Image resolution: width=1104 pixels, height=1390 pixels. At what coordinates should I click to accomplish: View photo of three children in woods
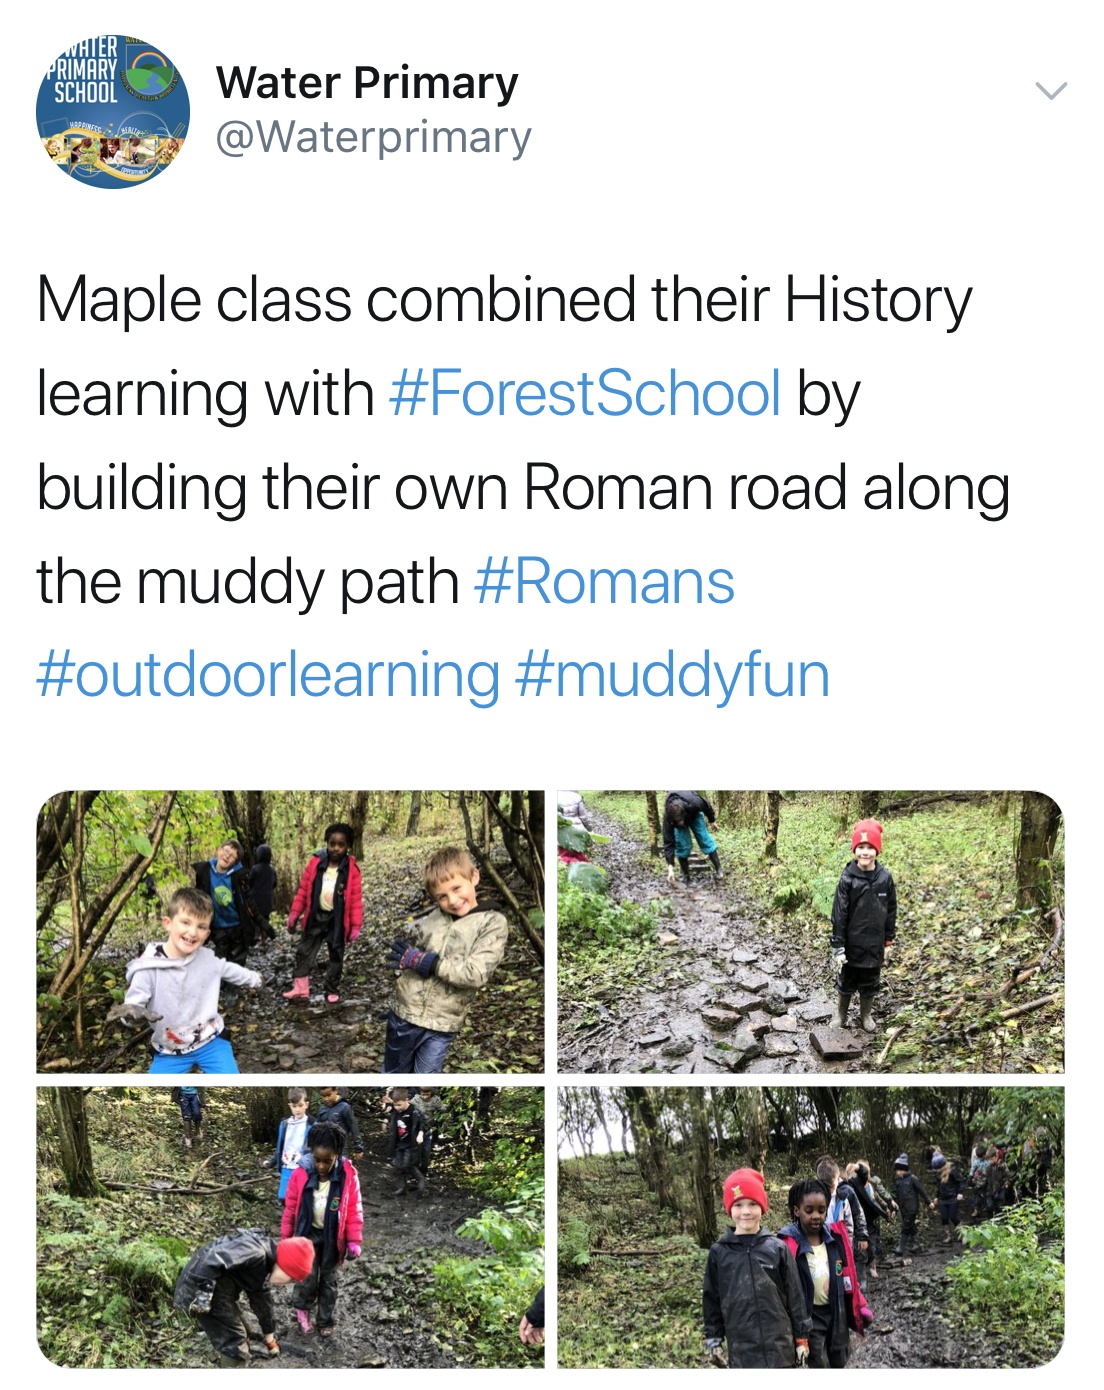tap(291, 932)
